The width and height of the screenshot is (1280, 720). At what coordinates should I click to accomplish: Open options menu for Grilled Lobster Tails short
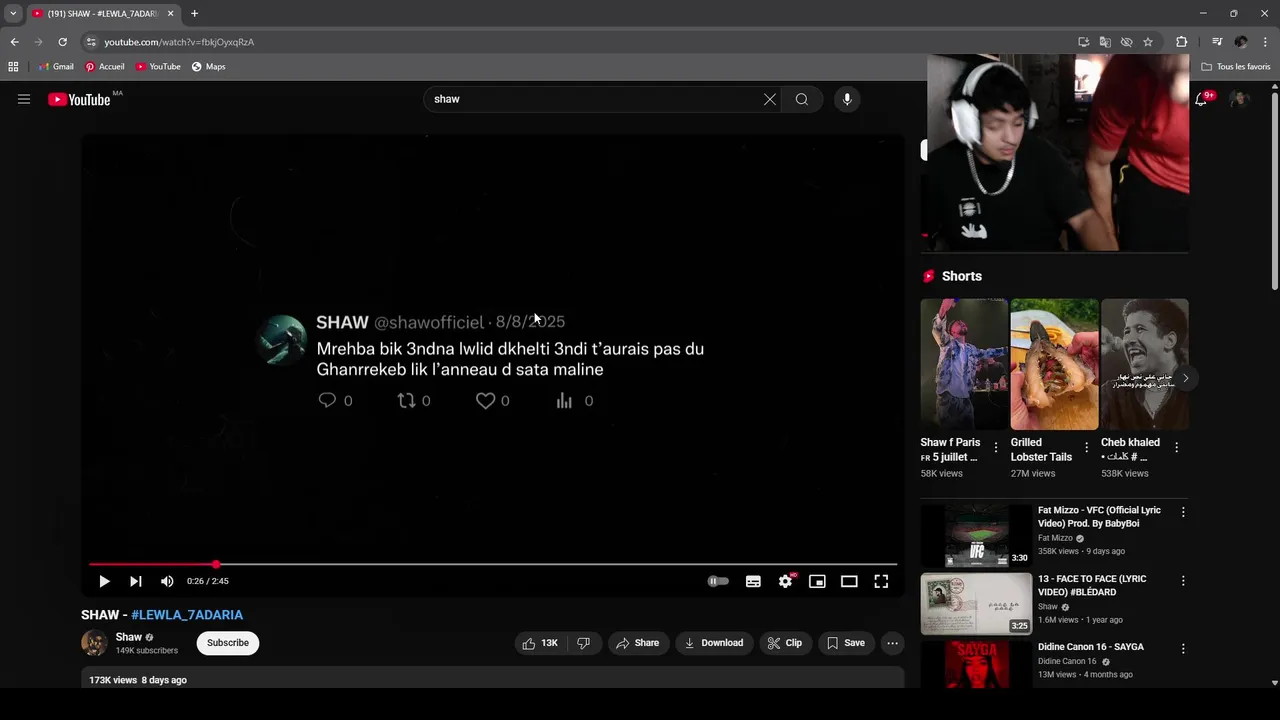pyautogui.click(x=1086, y=448)
